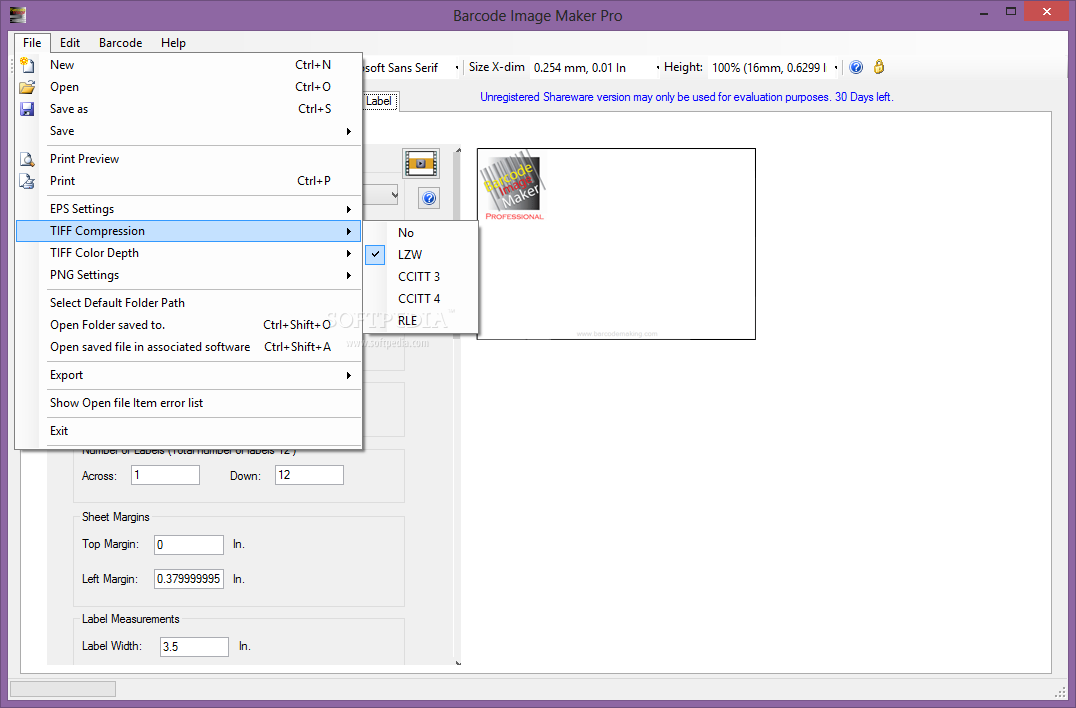This screenshot has width=1076, height=708.
Task: Select CCITT 3 compression
Action: (x=421, y=276)
